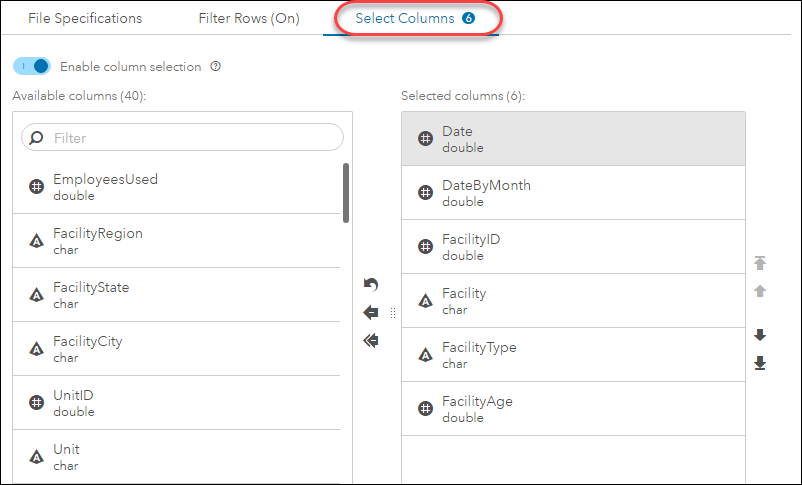Move selected column to bottom
This screenshot has width=802, height=485.
click(x=760, y=363)
